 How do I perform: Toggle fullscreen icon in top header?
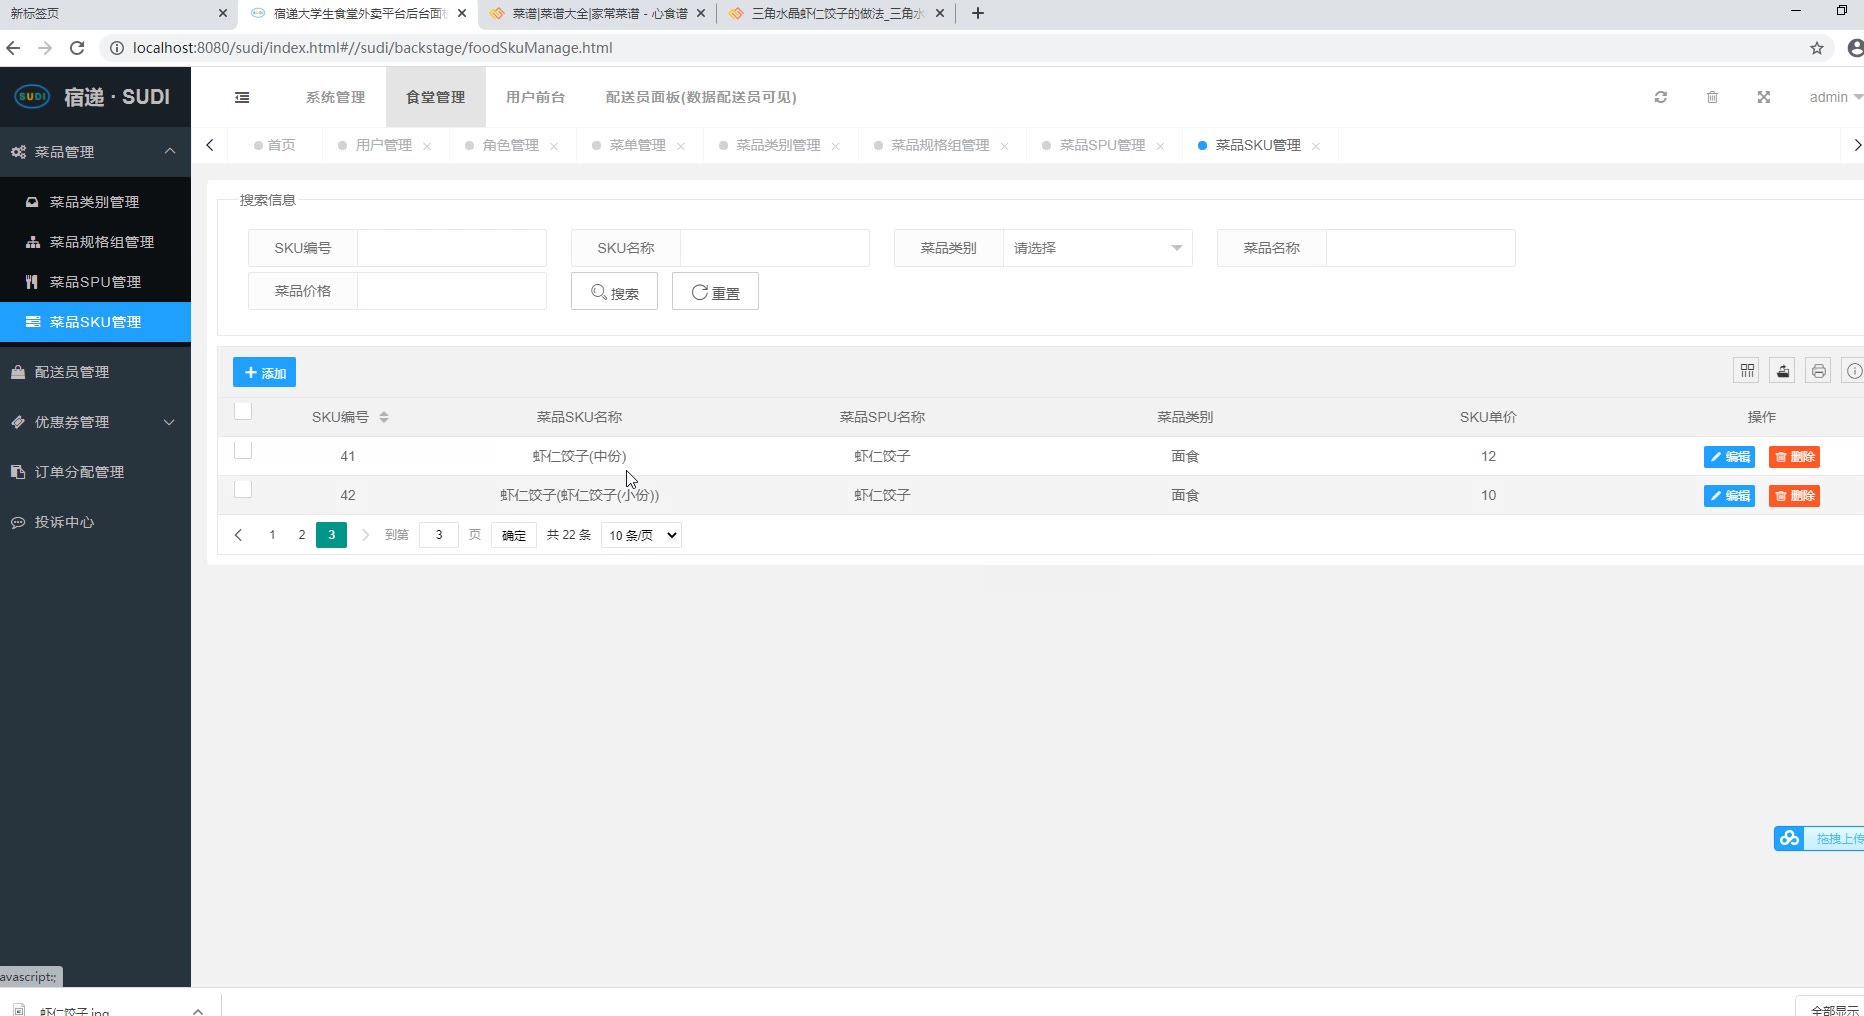(x=1764, y=97)
